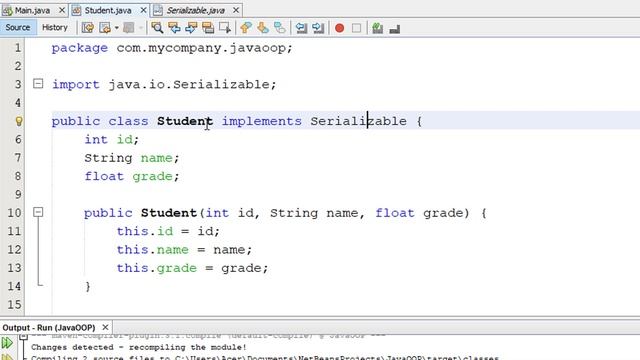Close the Student.java tab
This screenshot has height=360, width=640.
point(143,11)
